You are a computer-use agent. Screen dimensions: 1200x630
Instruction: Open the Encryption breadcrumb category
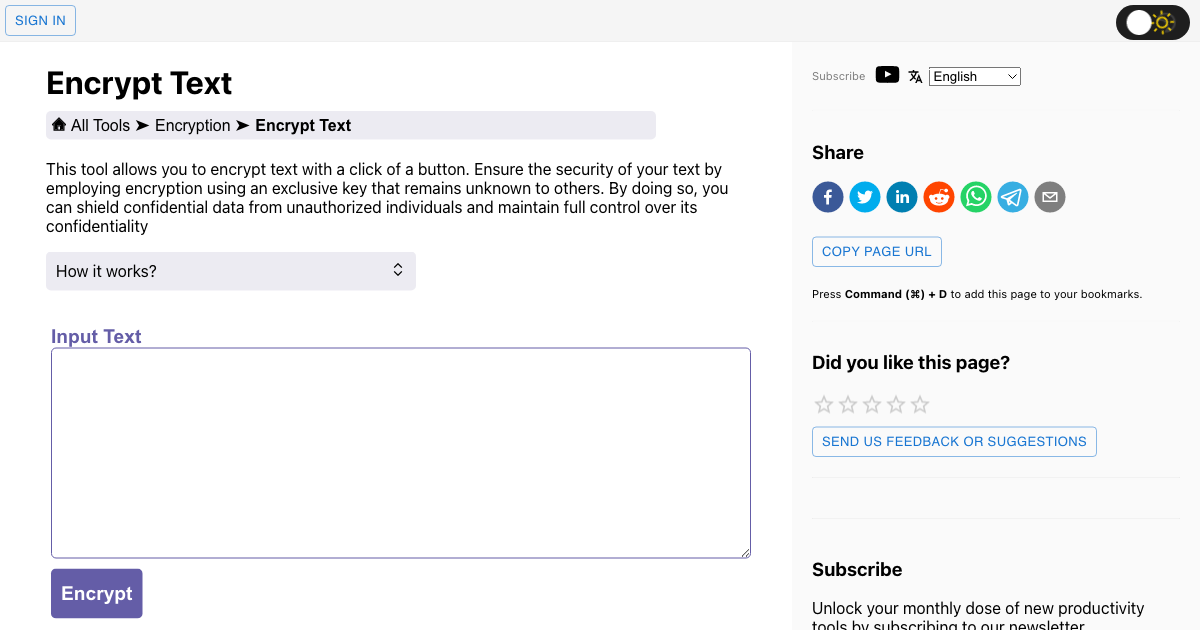coord(193,125)
